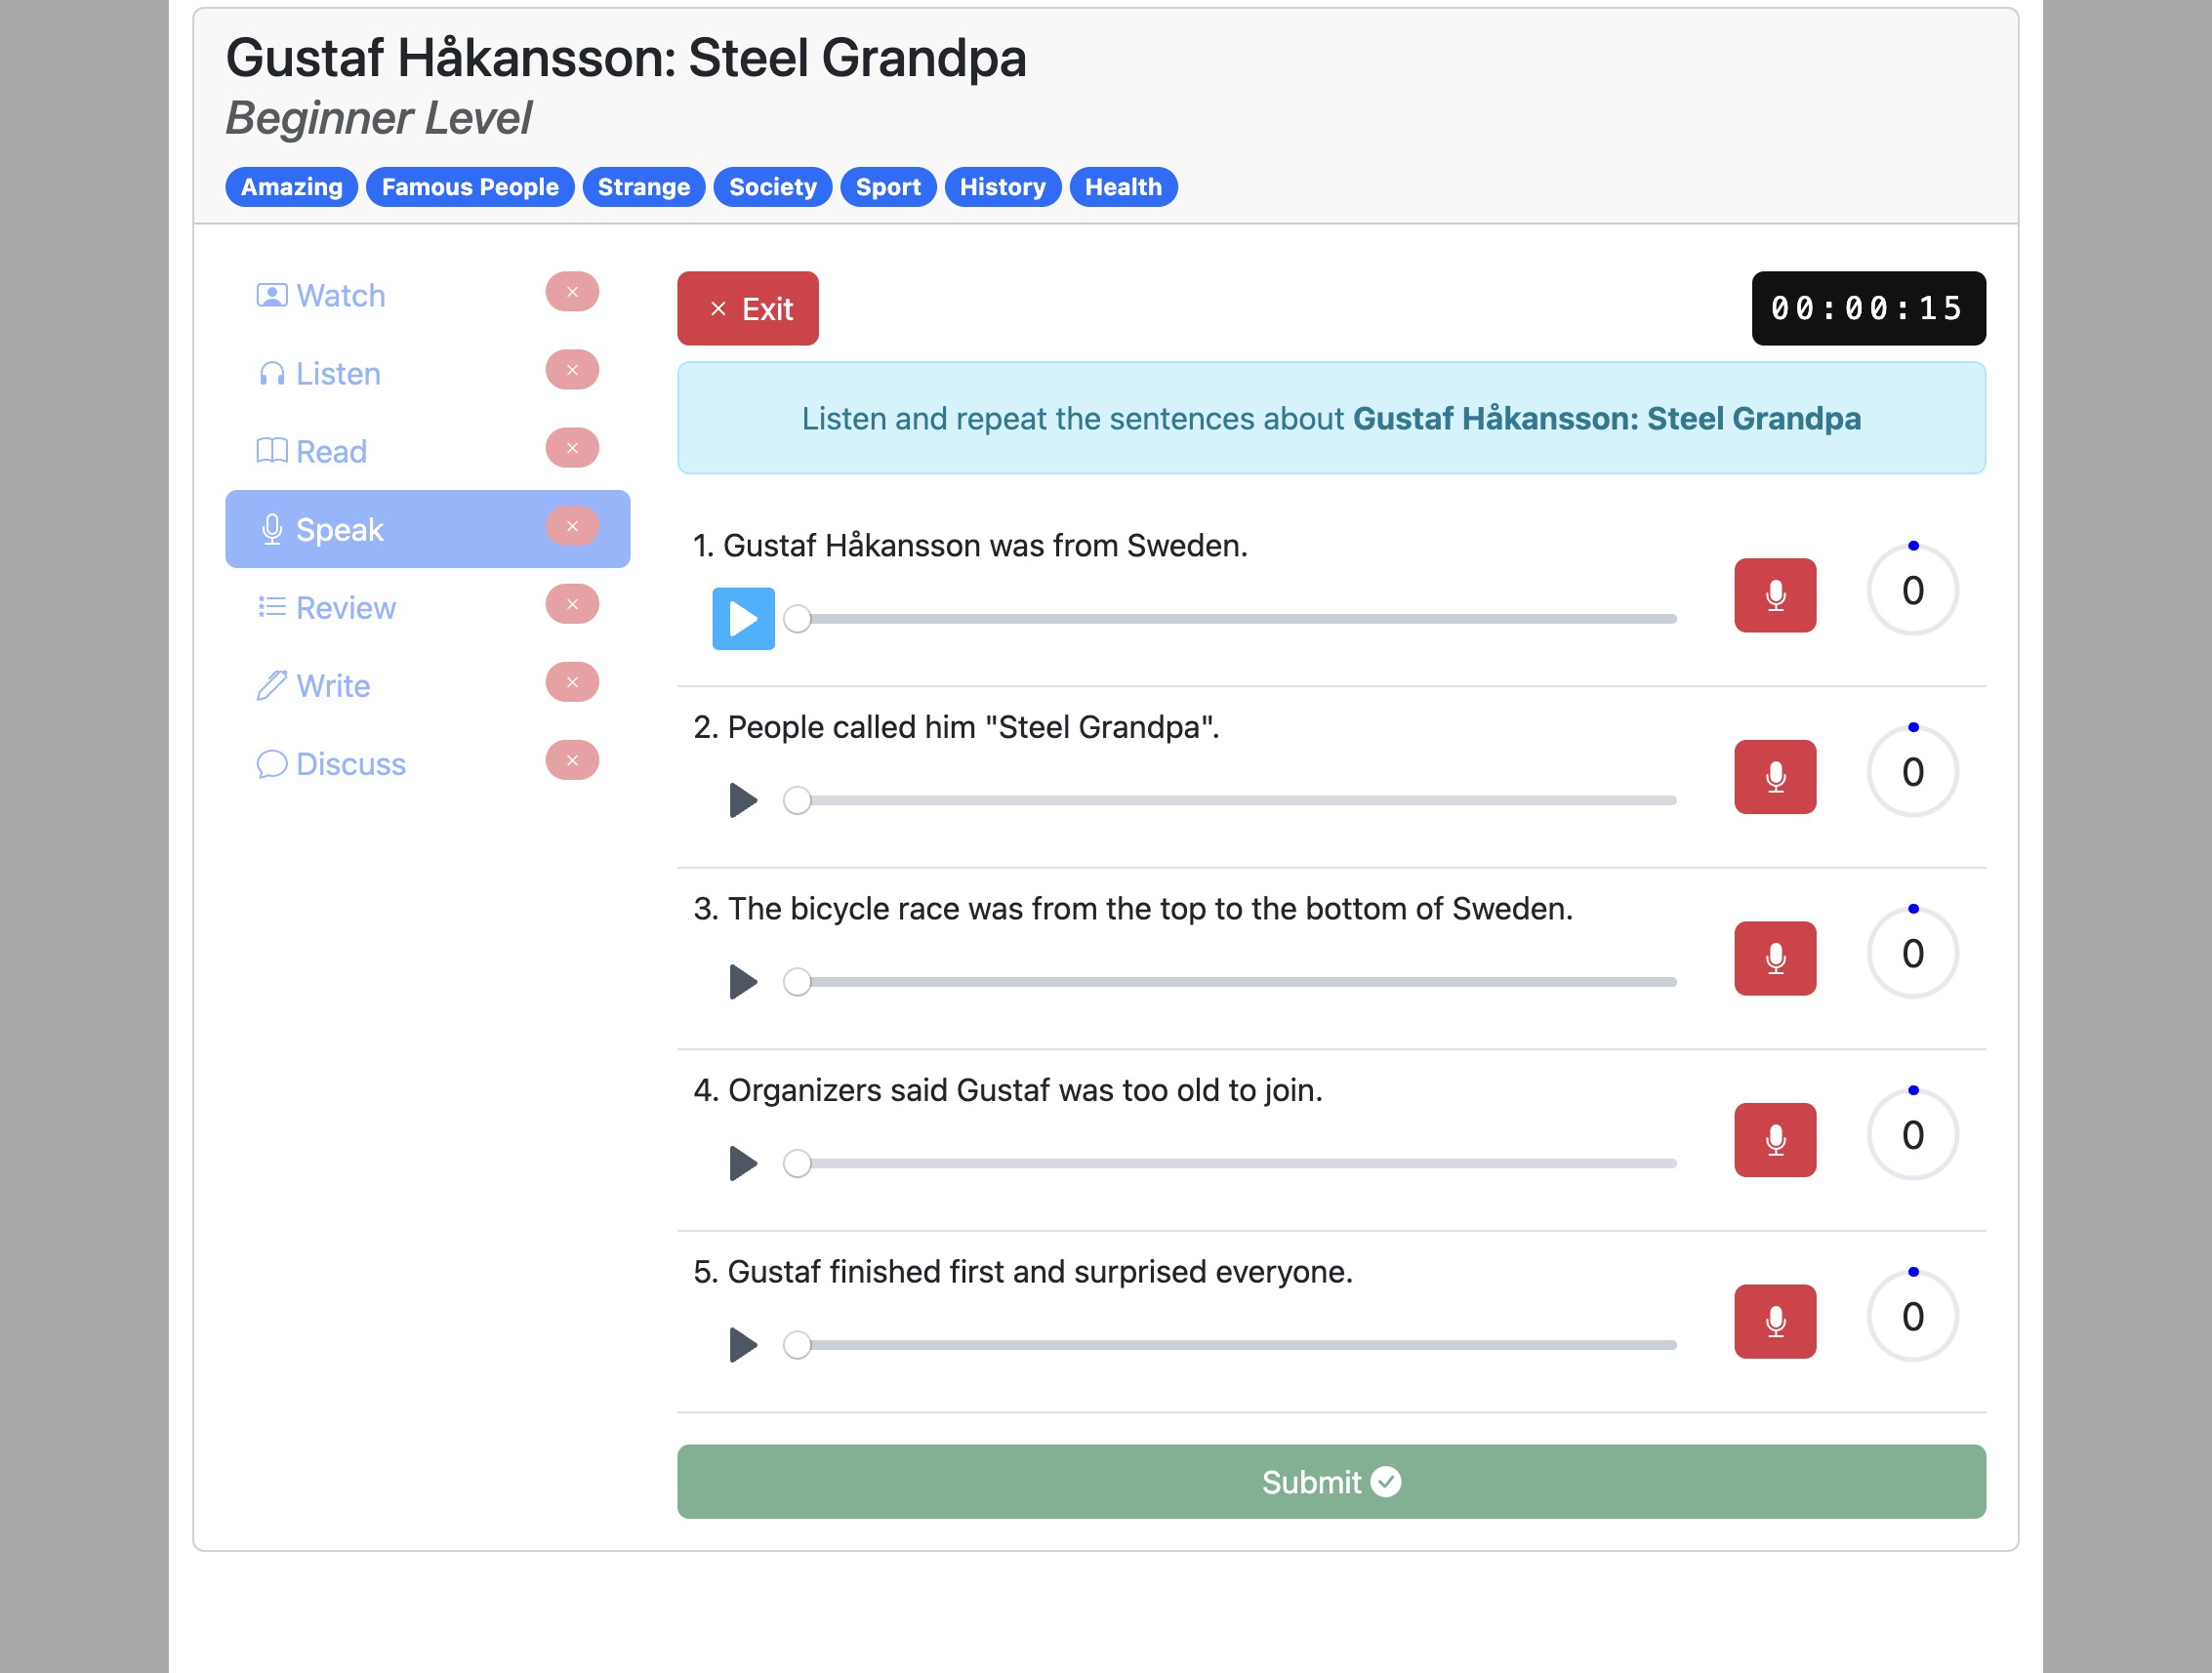Click text "2. People called him "Steel Grandpa"."
This screenshot has height=1673, width=2212.
[x=956, y=727]
